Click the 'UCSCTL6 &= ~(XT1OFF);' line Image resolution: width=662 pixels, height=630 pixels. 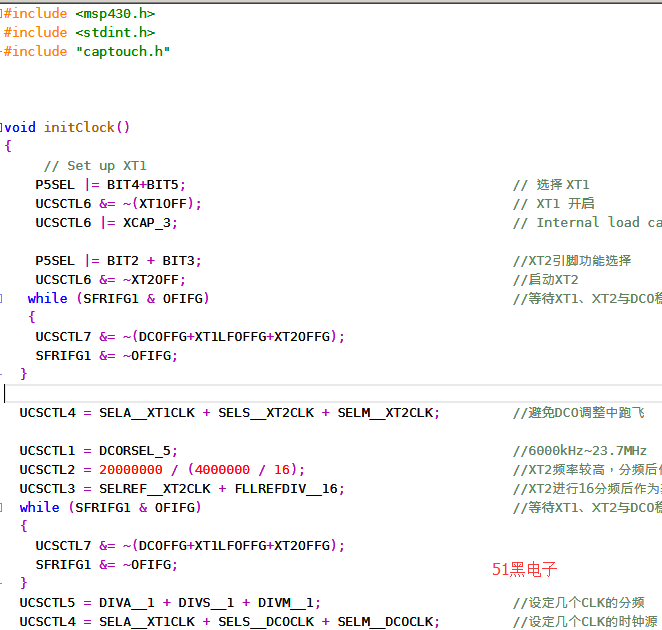click(x=119, y=204)
